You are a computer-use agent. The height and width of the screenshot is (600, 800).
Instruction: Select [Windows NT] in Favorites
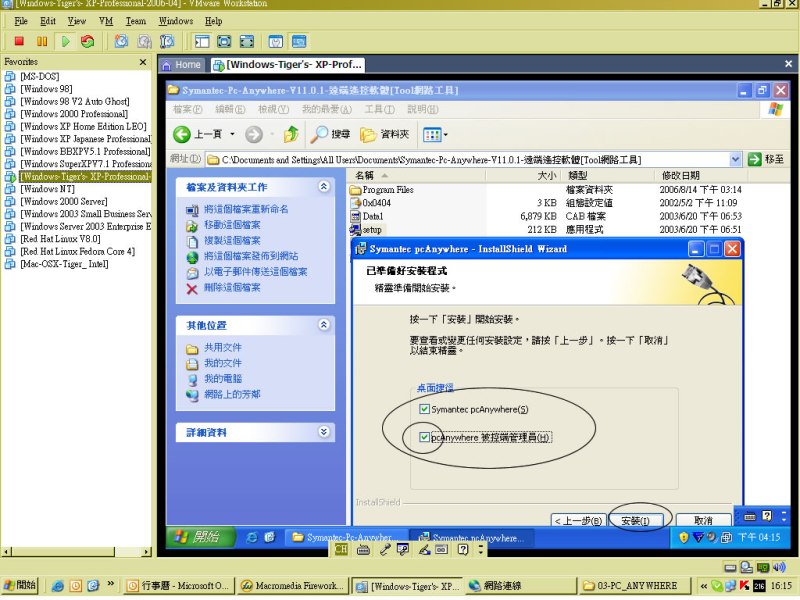click(x=47, y=189)
